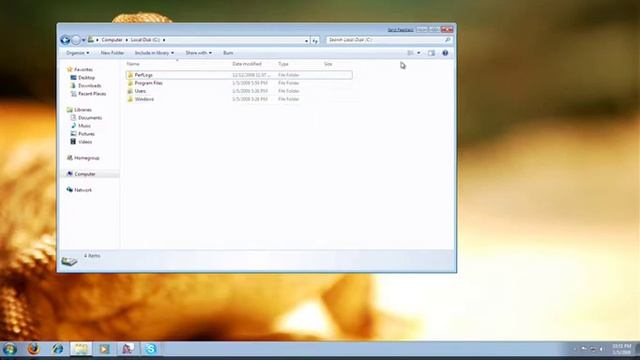Click the Forward navigation arrow button
The width and height of the screenshot is (640, 360).
coord(76,40)
